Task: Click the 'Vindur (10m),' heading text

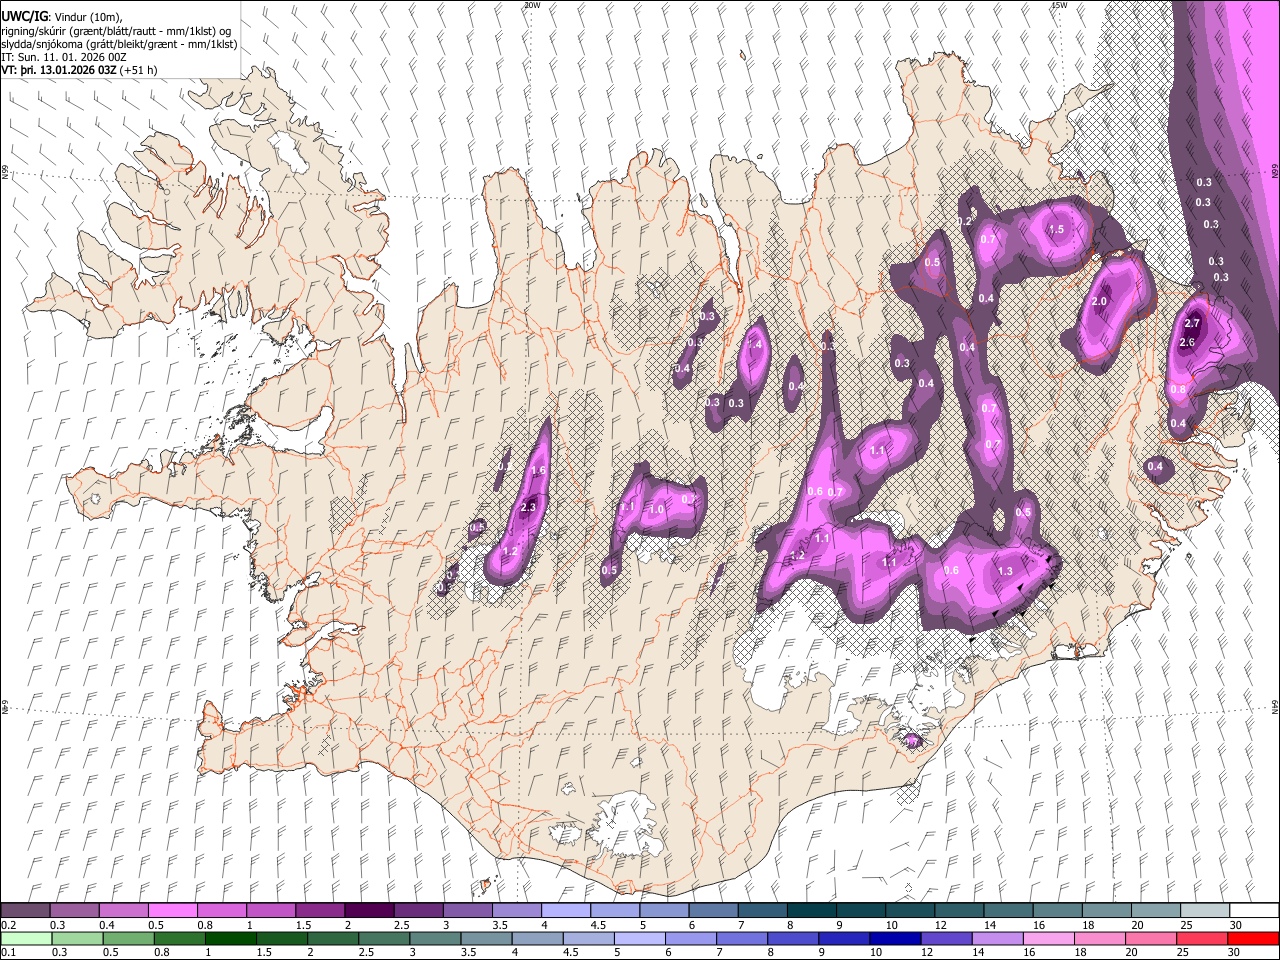Action: pos(88,18)
